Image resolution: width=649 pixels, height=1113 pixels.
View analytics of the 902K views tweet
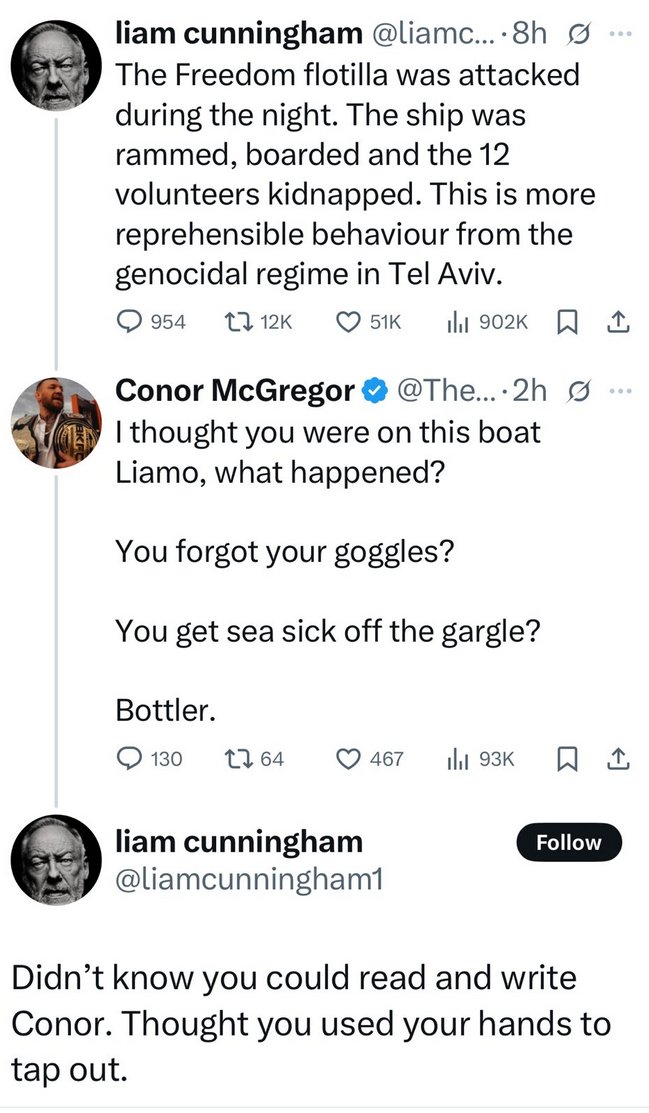(456, 321)
